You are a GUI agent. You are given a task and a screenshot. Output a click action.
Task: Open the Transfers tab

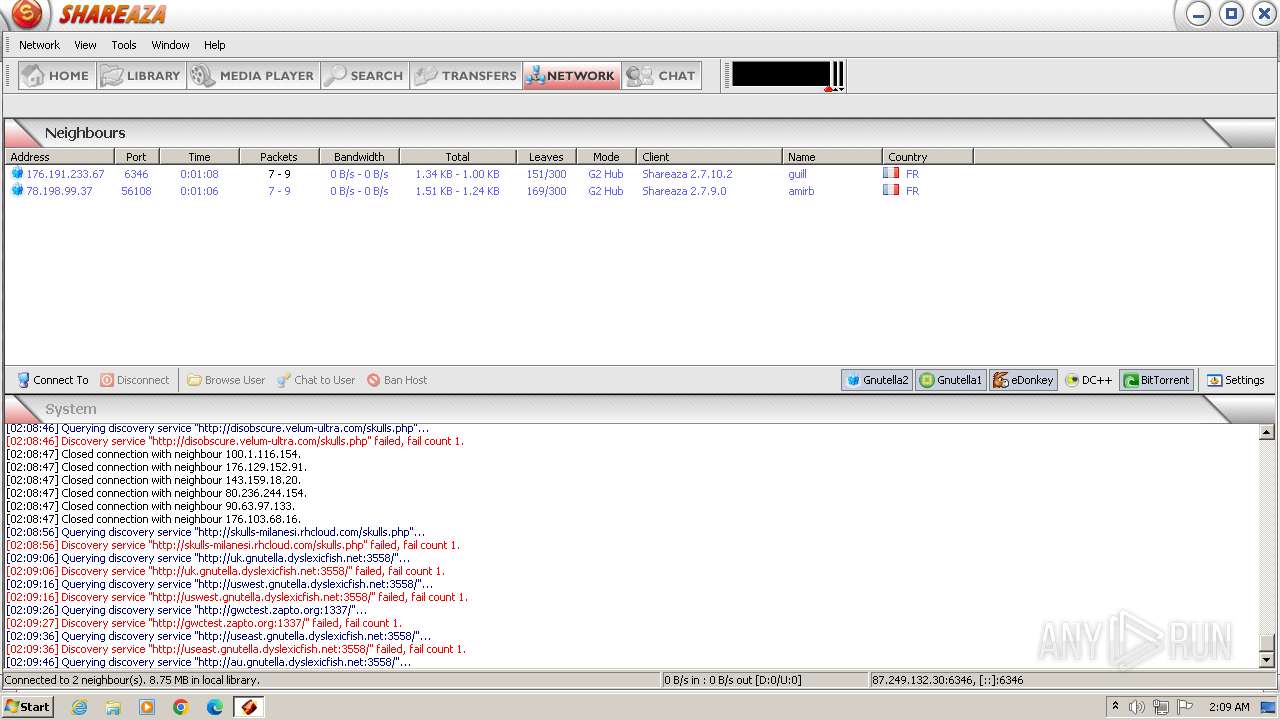466,76
